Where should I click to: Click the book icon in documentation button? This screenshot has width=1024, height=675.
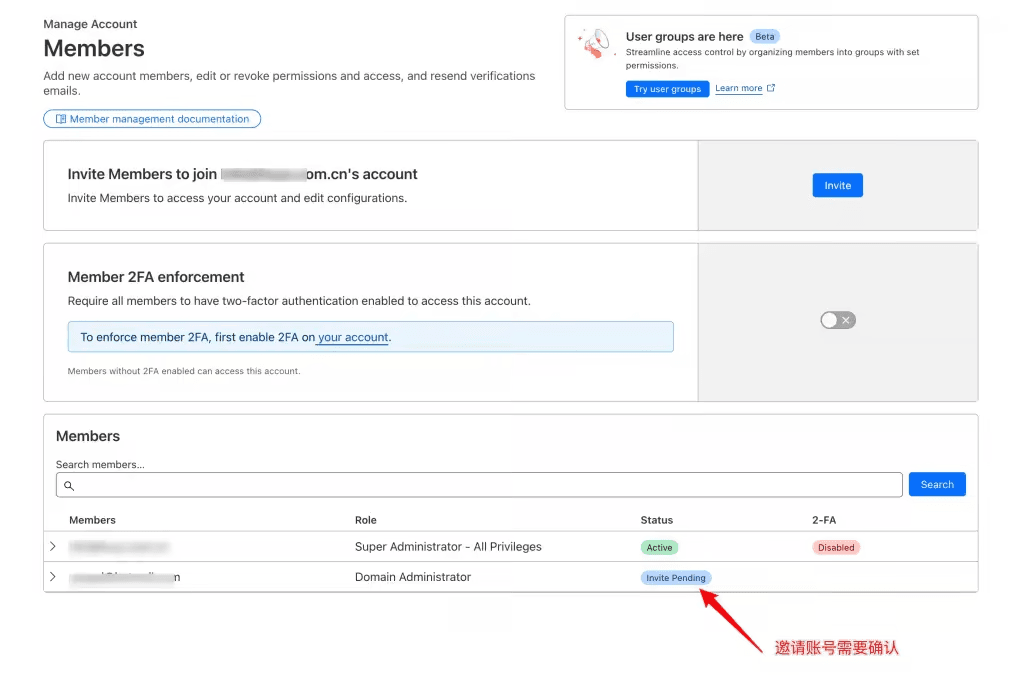[61, 119]
